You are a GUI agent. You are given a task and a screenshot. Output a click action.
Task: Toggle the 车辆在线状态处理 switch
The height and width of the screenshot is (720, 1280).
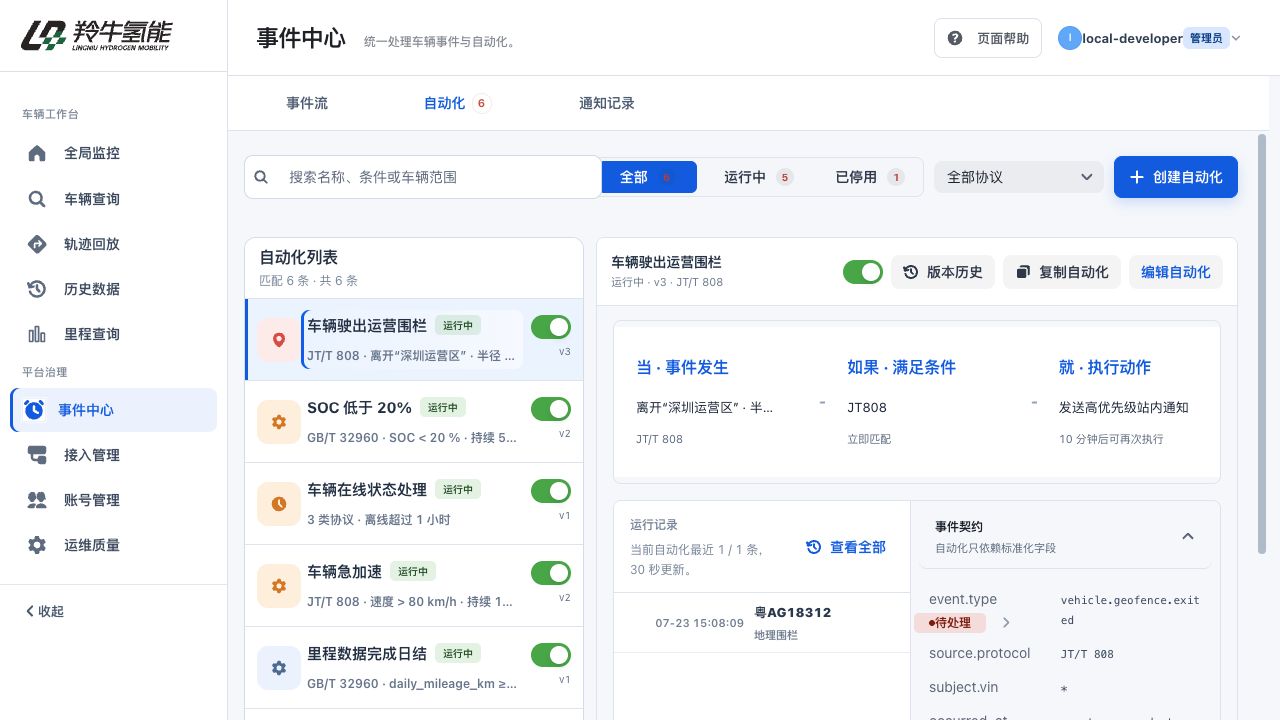pos(551,491)
